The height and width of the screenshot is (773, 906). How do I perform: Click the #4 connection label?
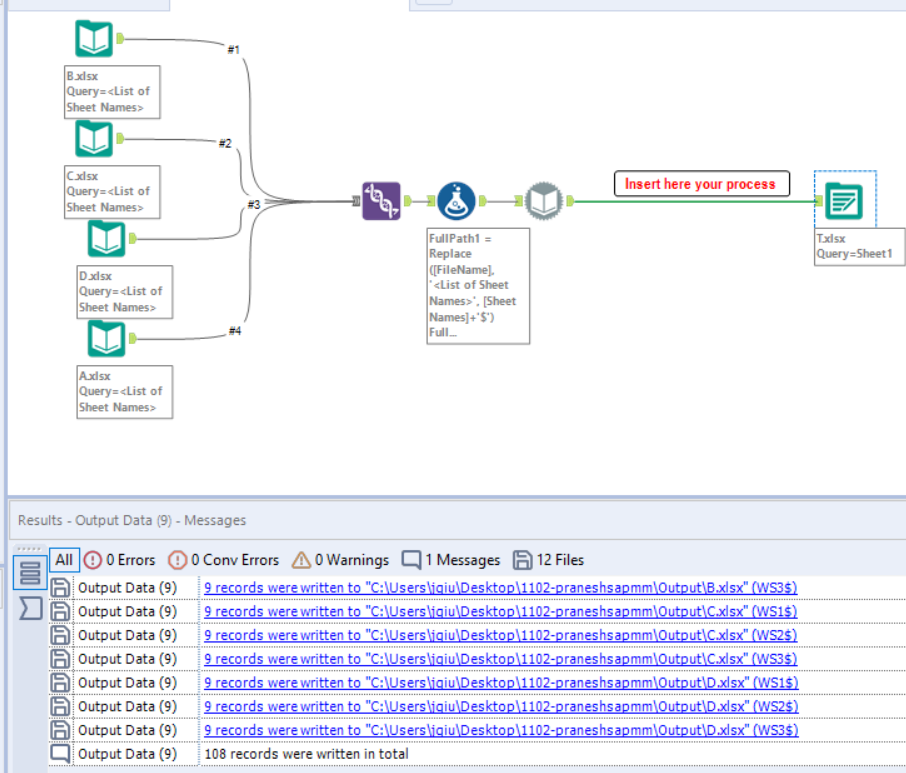[235, 331]
